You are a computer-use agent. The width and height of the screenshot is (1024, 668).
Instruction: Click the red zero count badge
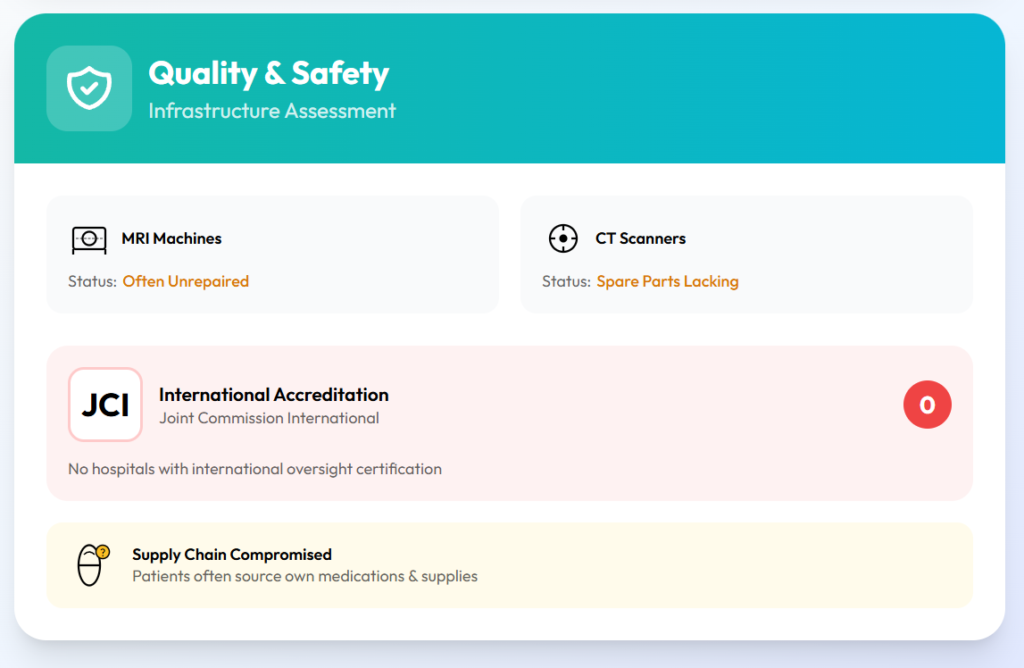point(927,404)
